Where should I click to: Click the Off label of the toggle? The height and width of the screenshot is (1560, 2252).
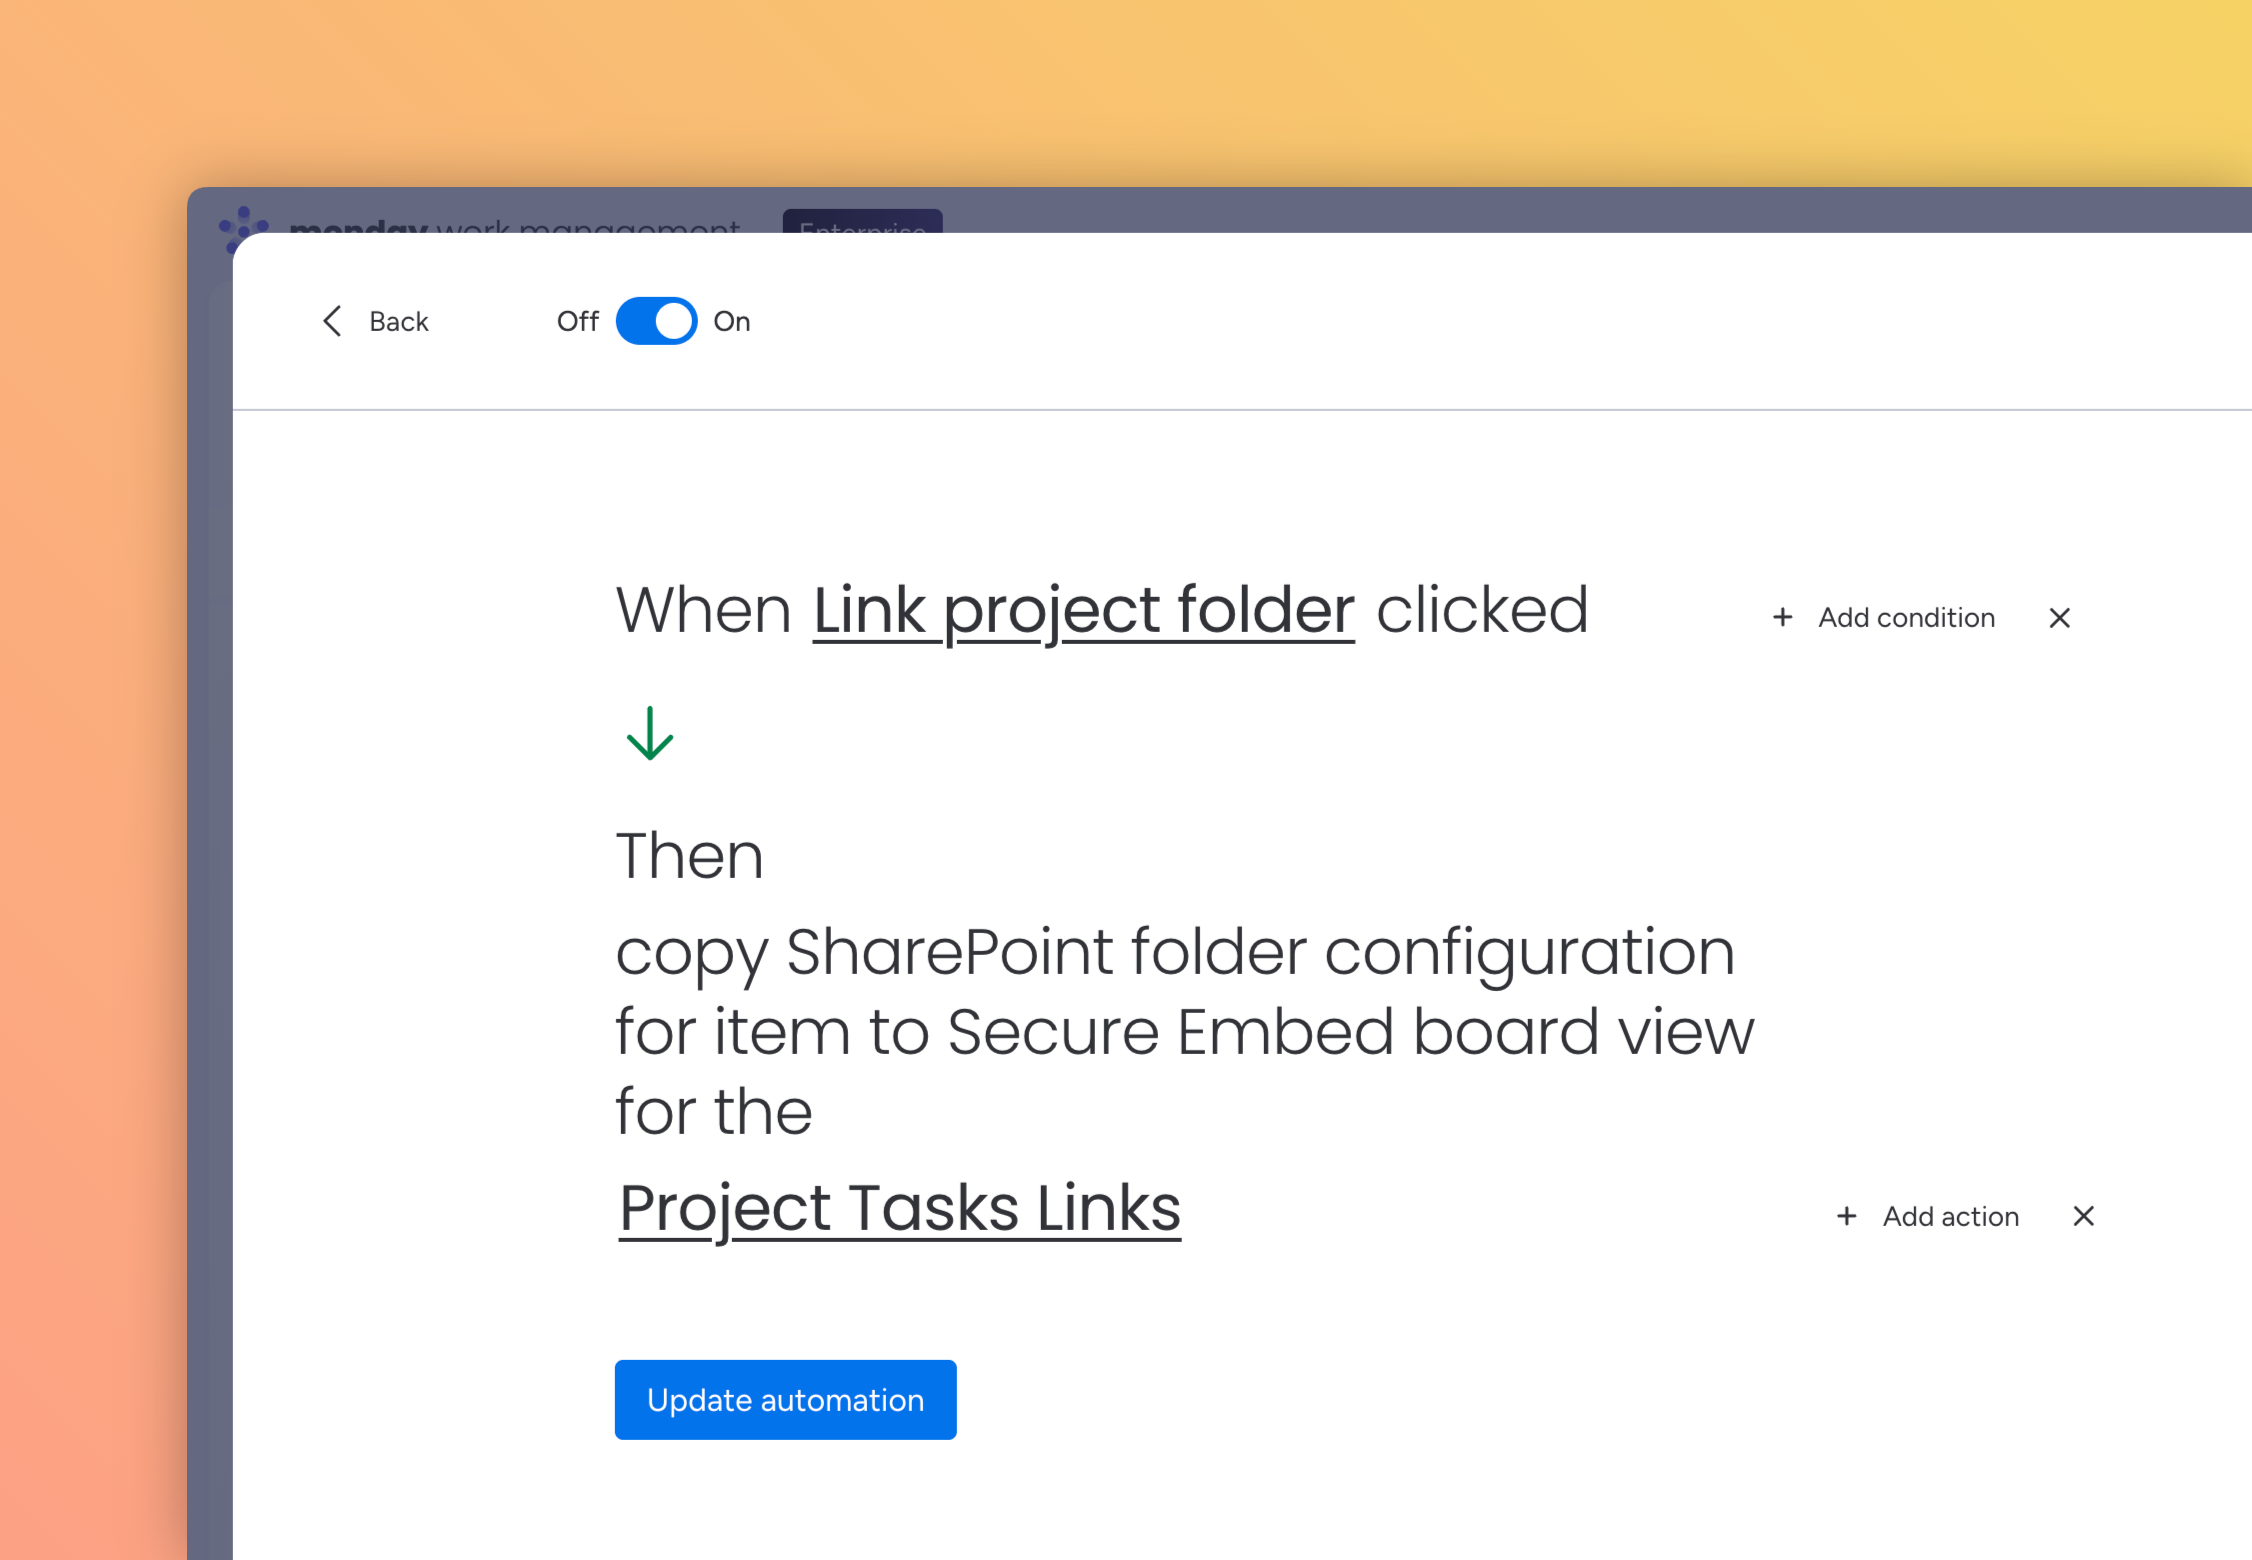pos(577,321)
